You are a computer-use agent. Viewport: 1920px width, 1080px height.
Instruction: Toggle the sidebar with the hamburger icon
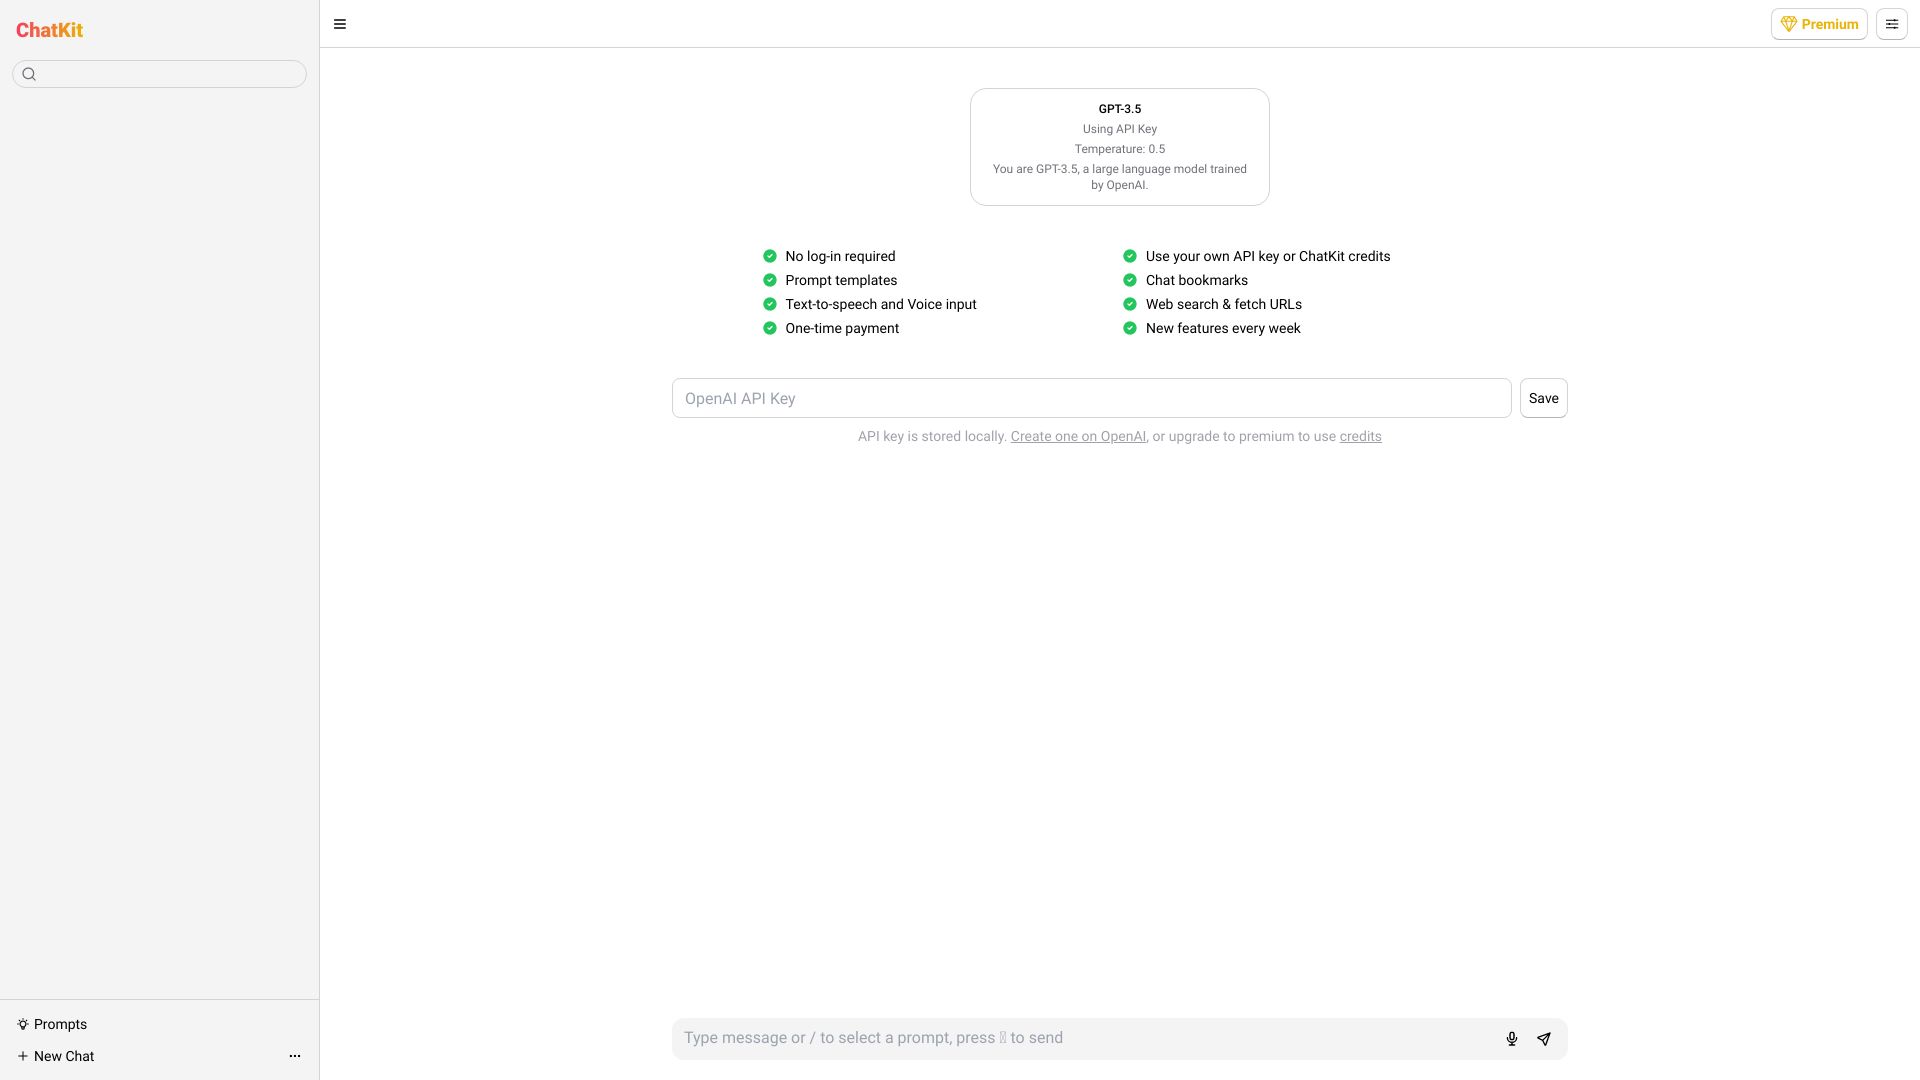click(x=340, y=23)
